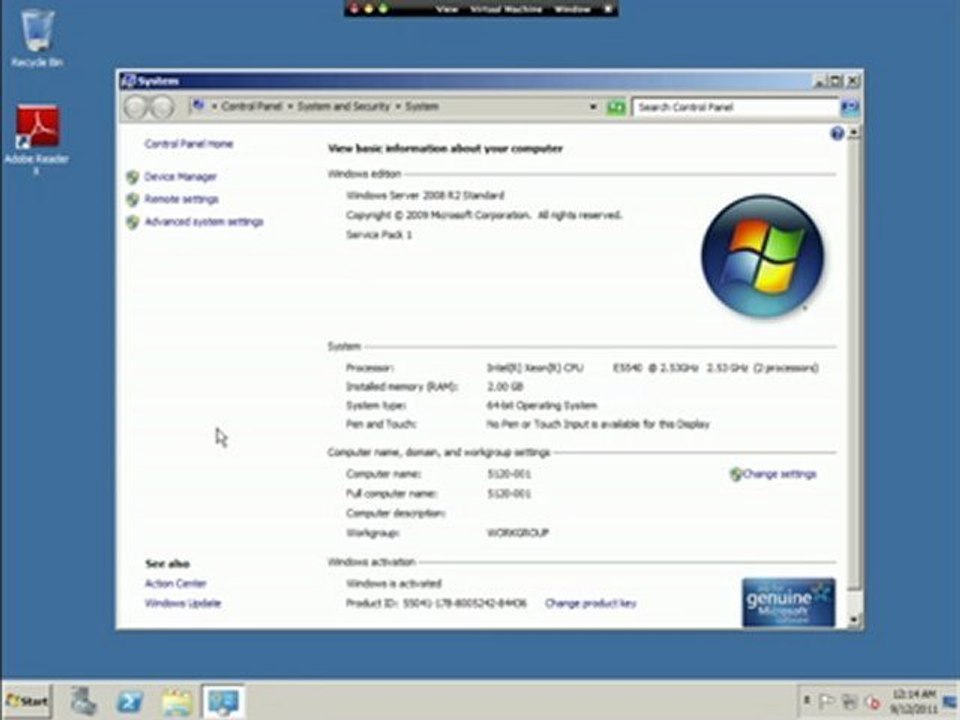Click Change product key link
This screenshot has height=720, width=960.
pyautogui.click(x=590, y=603)
